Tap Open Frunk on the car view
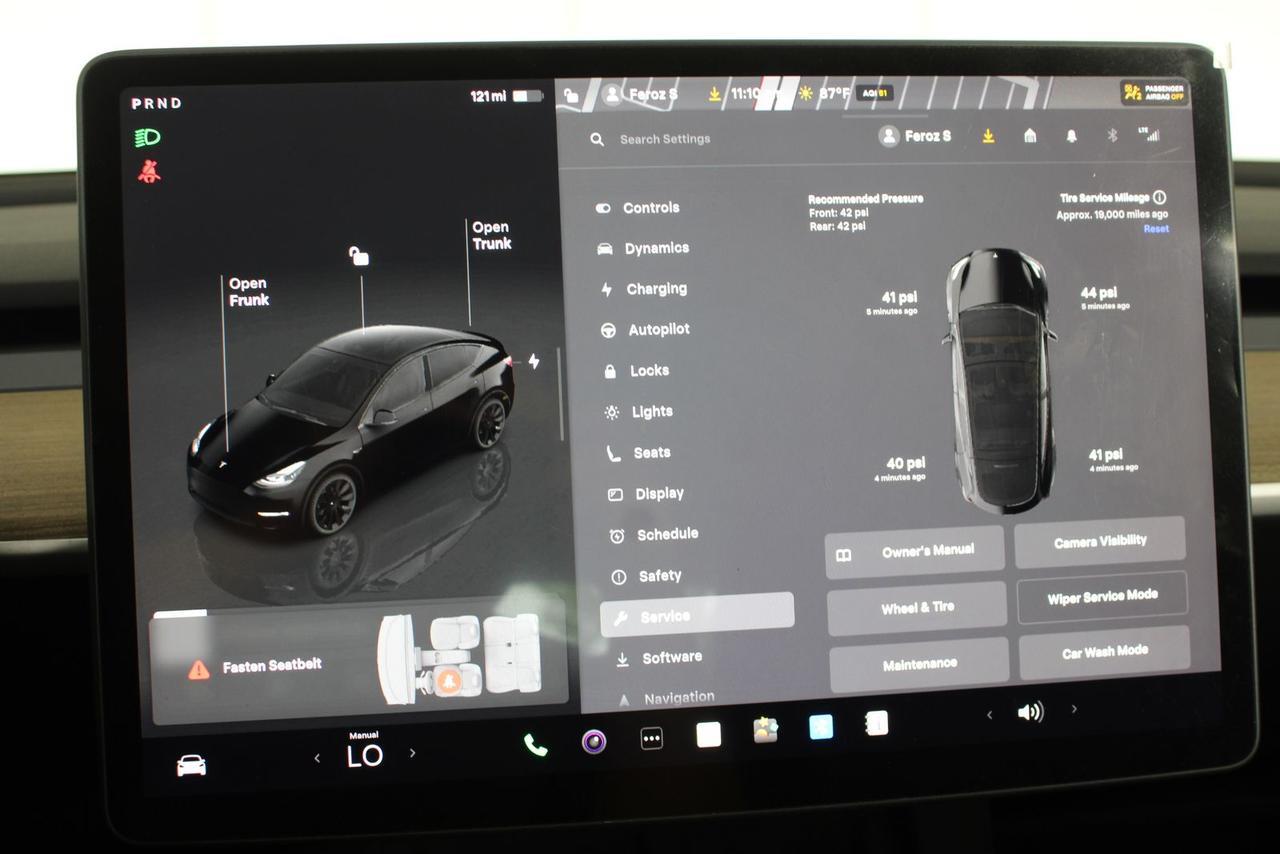1280x854 pixels. pos(248,292)
